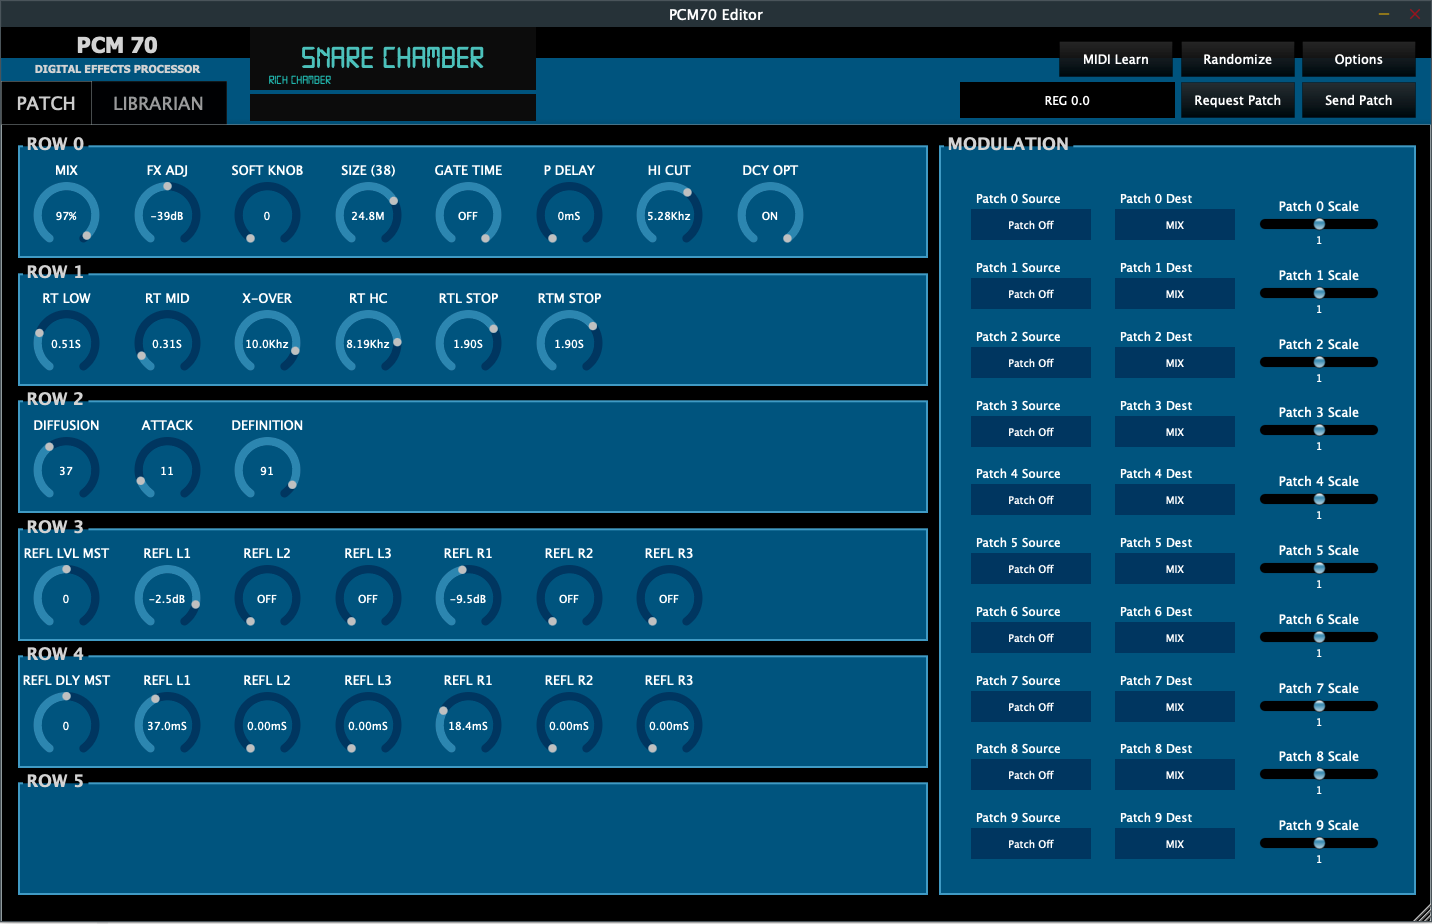This screenshot has height=924, width=1432.
Task: Click the REG 0.0 register display
Action: (x=1067, y=100)
